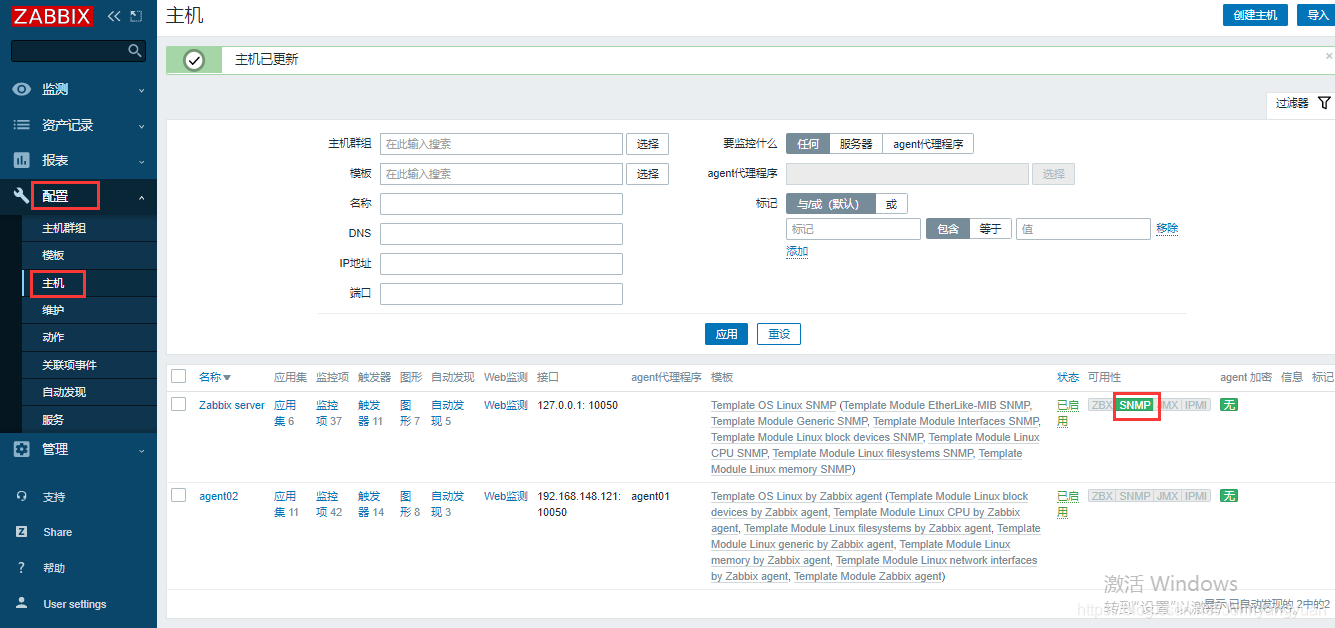Click SNMP availability badge for Zabbix server

(1135, 405)
